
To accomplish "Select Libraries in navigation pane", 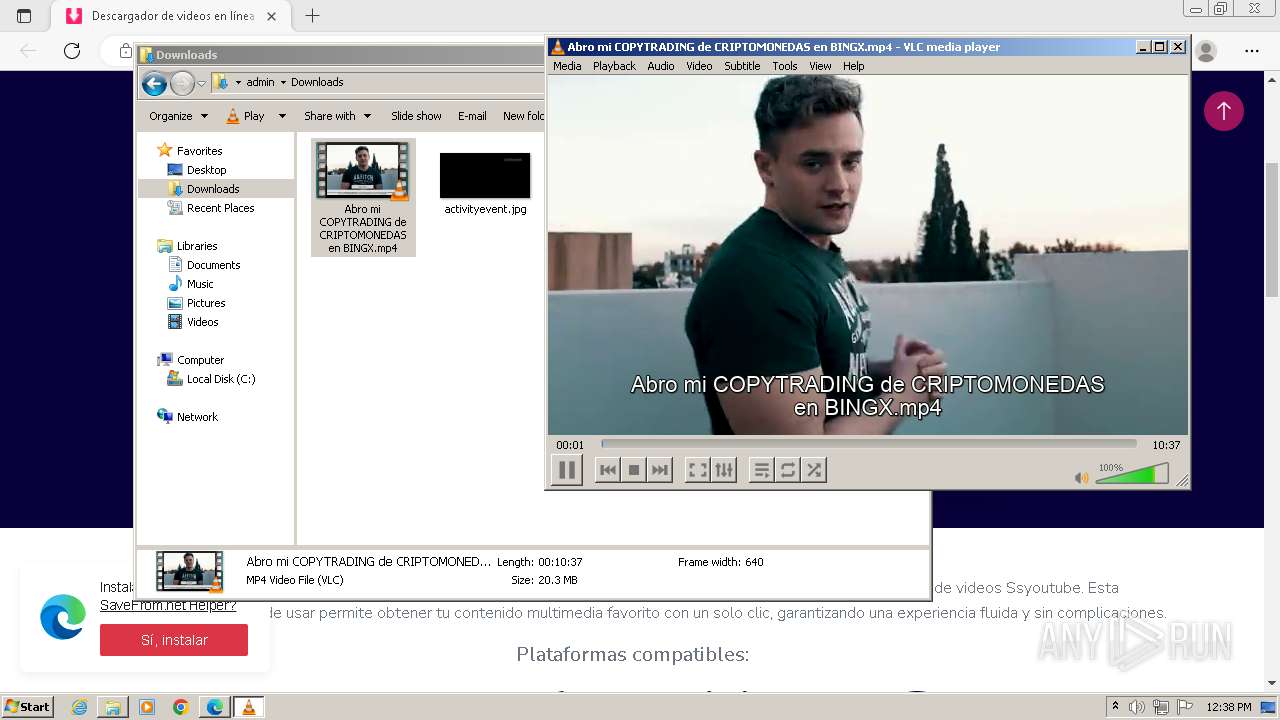I will pos(197,246).
